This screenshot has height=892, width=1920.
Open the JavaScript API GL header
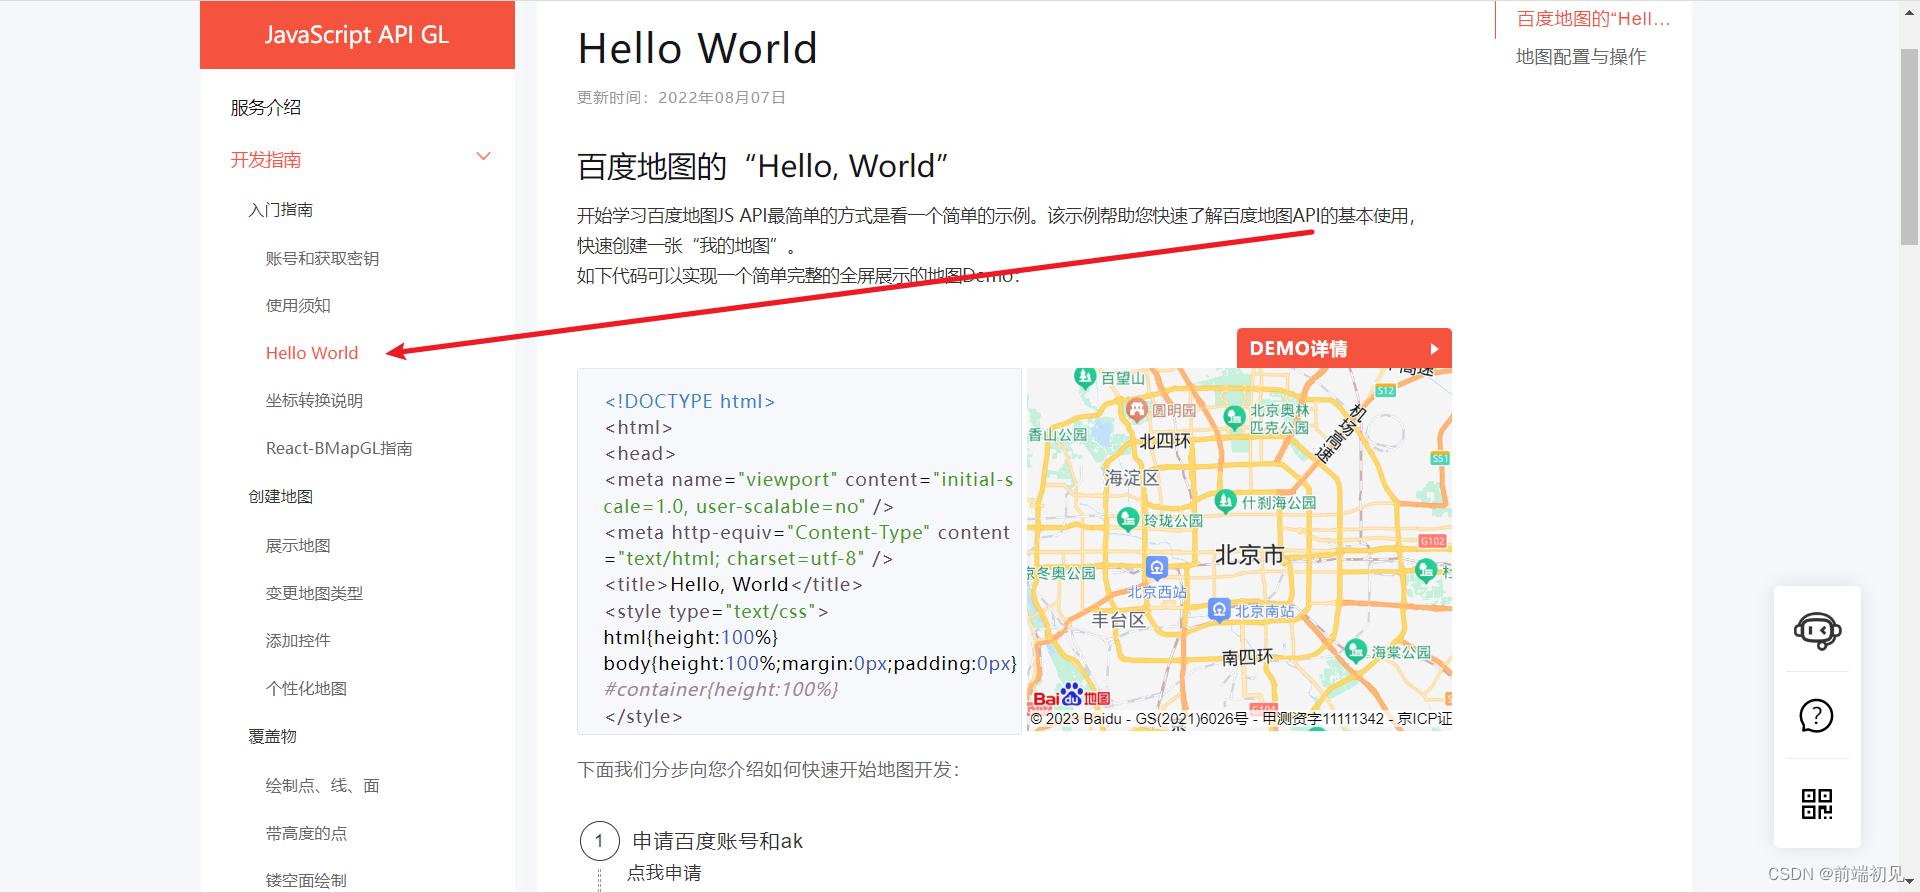click(x=357, y=35)
